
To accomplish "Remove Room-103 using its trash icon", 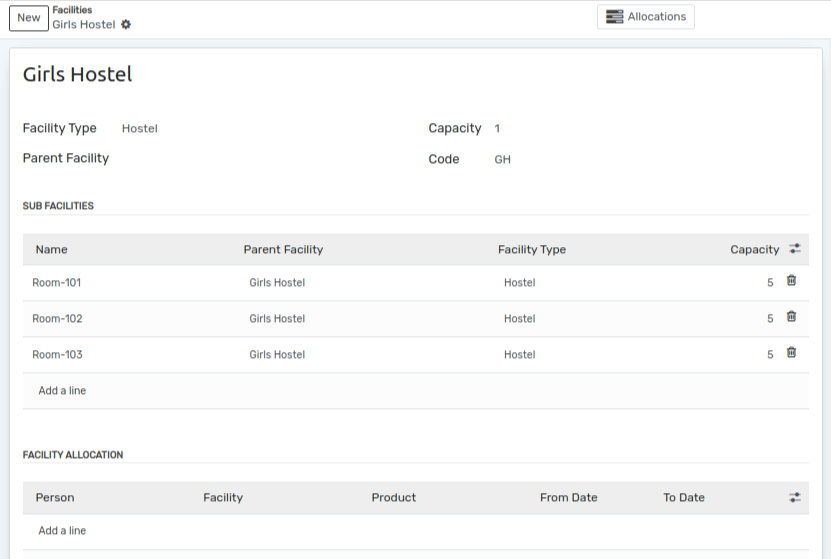I will coord(791,353).
